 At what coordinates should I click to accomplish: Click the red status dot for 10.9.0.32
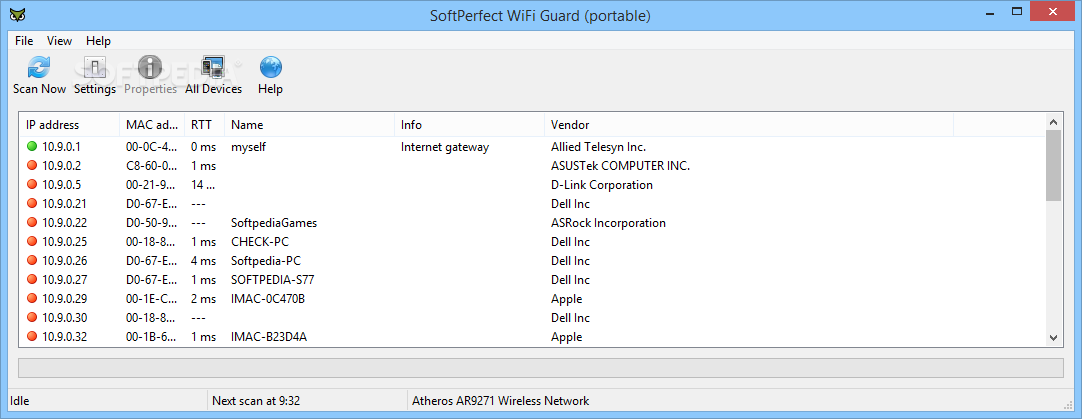(x=32, y=336)
